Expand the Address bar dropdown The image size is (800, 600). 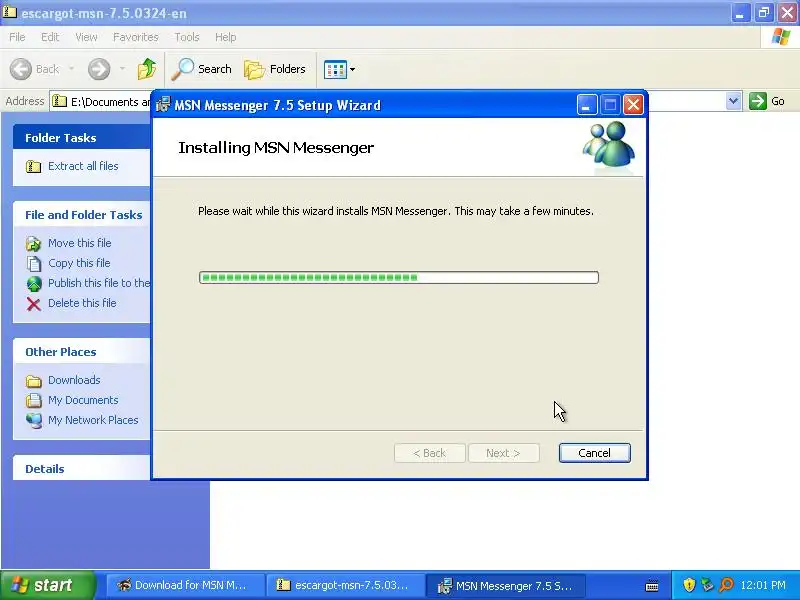coord(733,101)
